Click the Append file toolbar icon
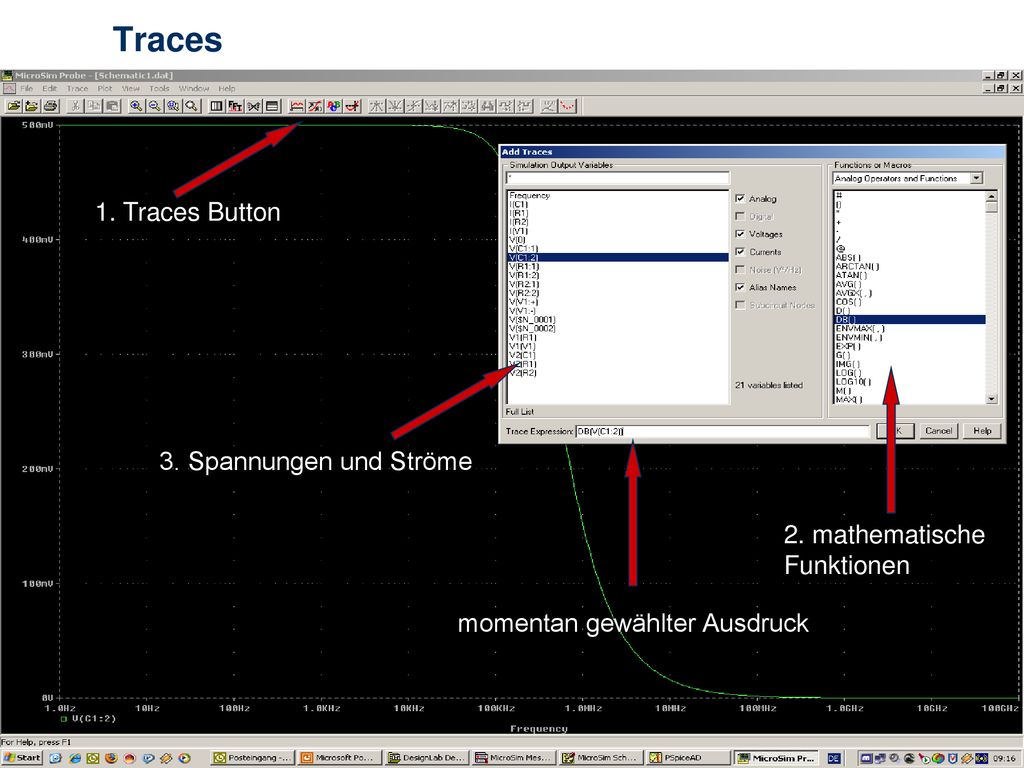 pos(32,106)
